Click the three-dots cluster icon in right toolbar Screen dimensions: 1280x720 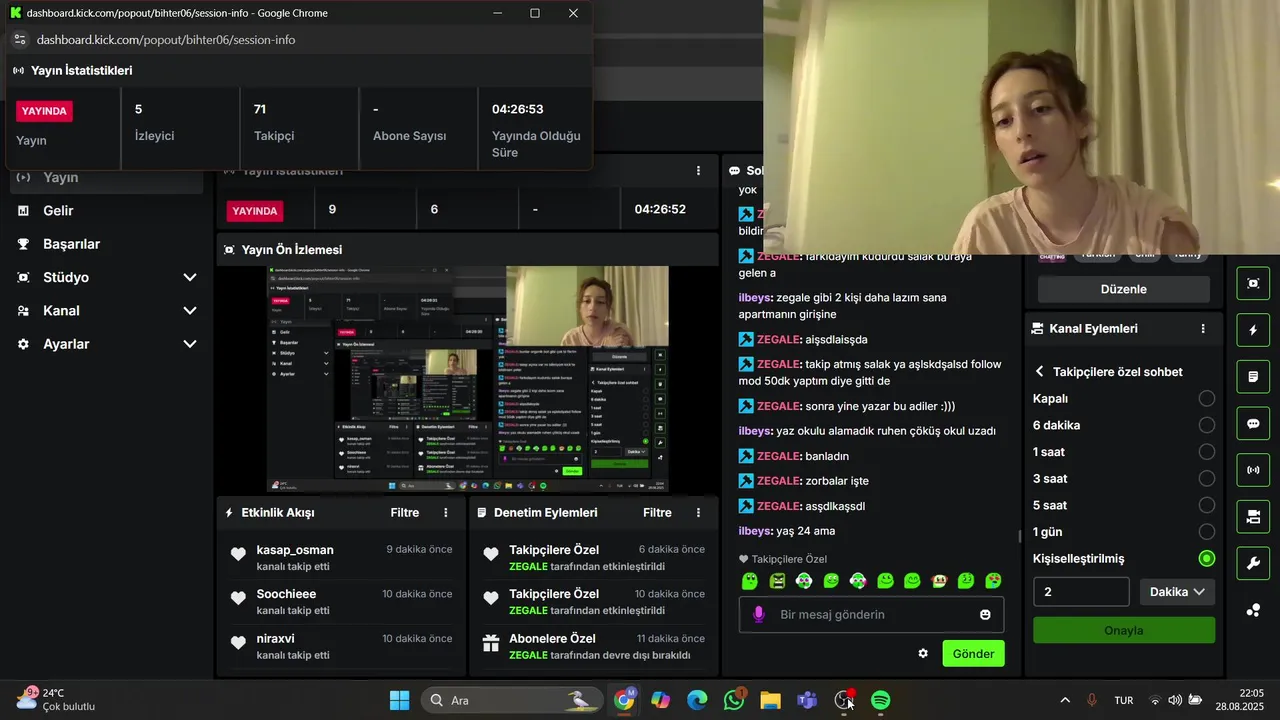point(1253,610)
